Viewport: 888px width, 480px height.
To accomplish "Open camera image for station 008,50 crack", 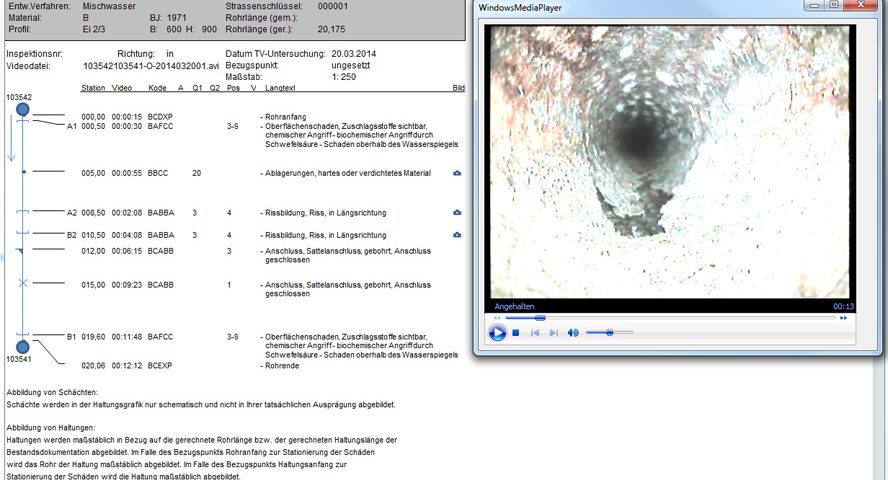I will coord(457,213).
